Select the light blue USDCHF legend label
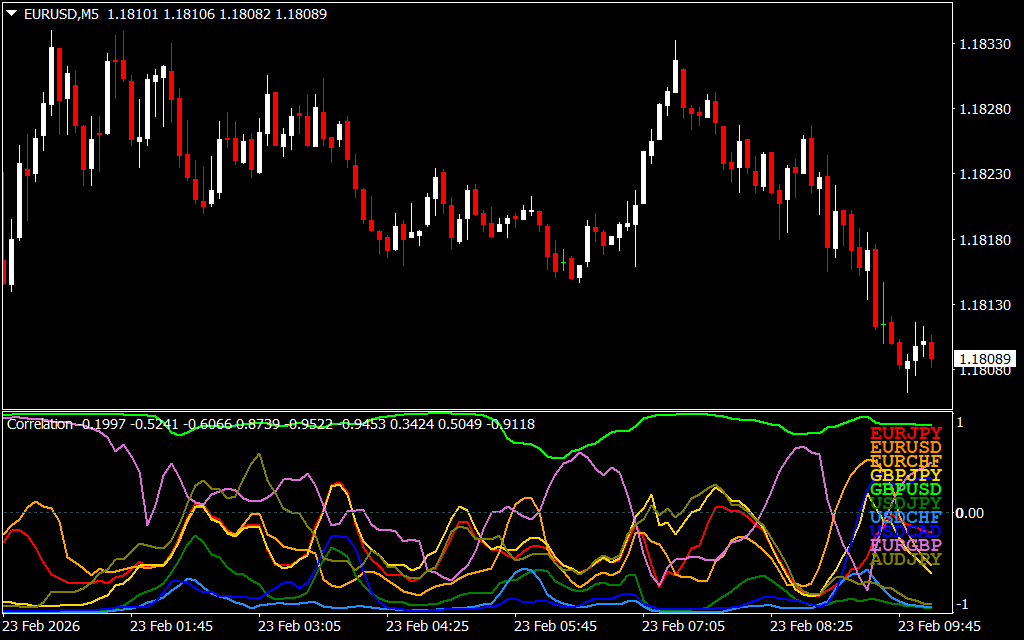The image size is (1024, 640). pyautogui.click(x=906, y=517)
